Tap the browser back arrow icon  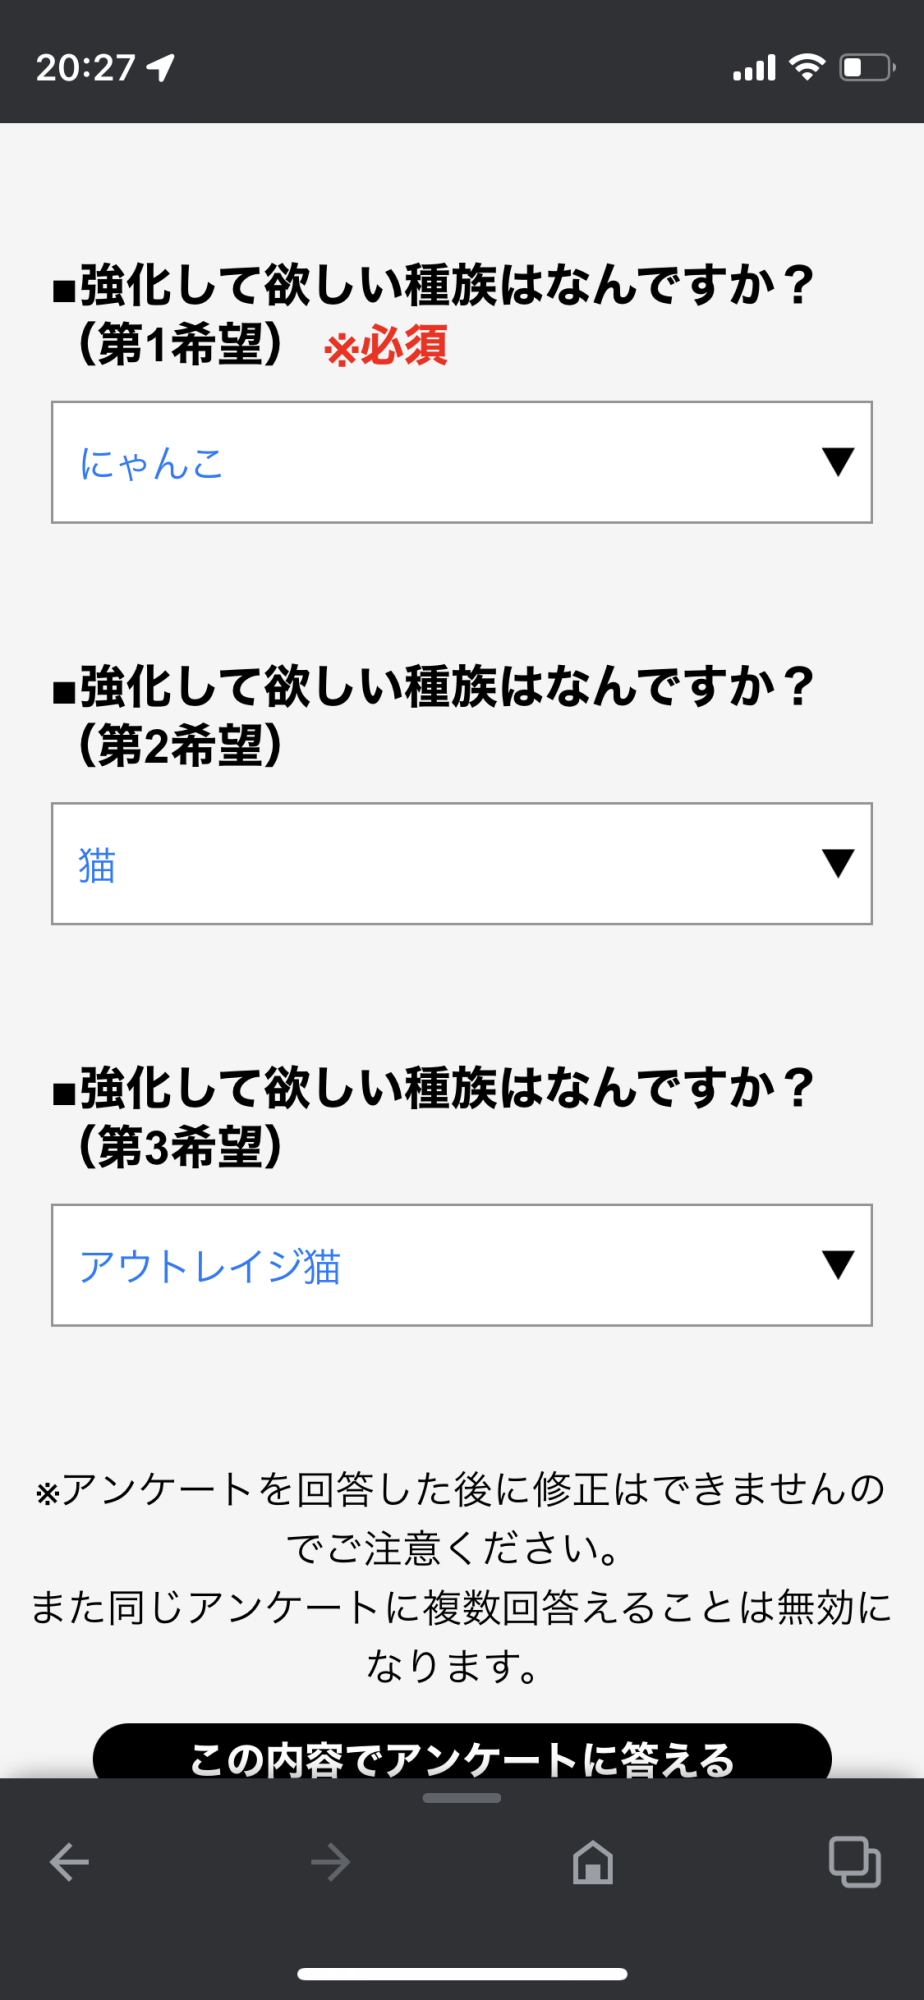(x=70, y=1862)
